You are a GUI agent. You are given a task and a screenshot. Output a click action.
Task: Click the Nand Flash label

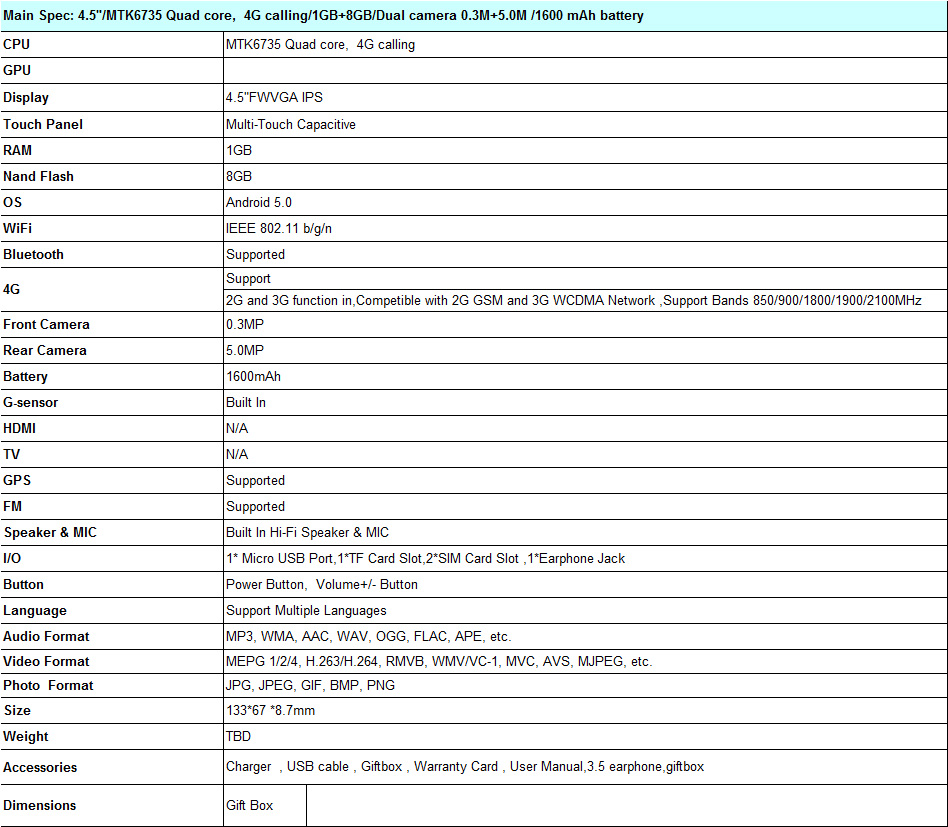(112, 177)
